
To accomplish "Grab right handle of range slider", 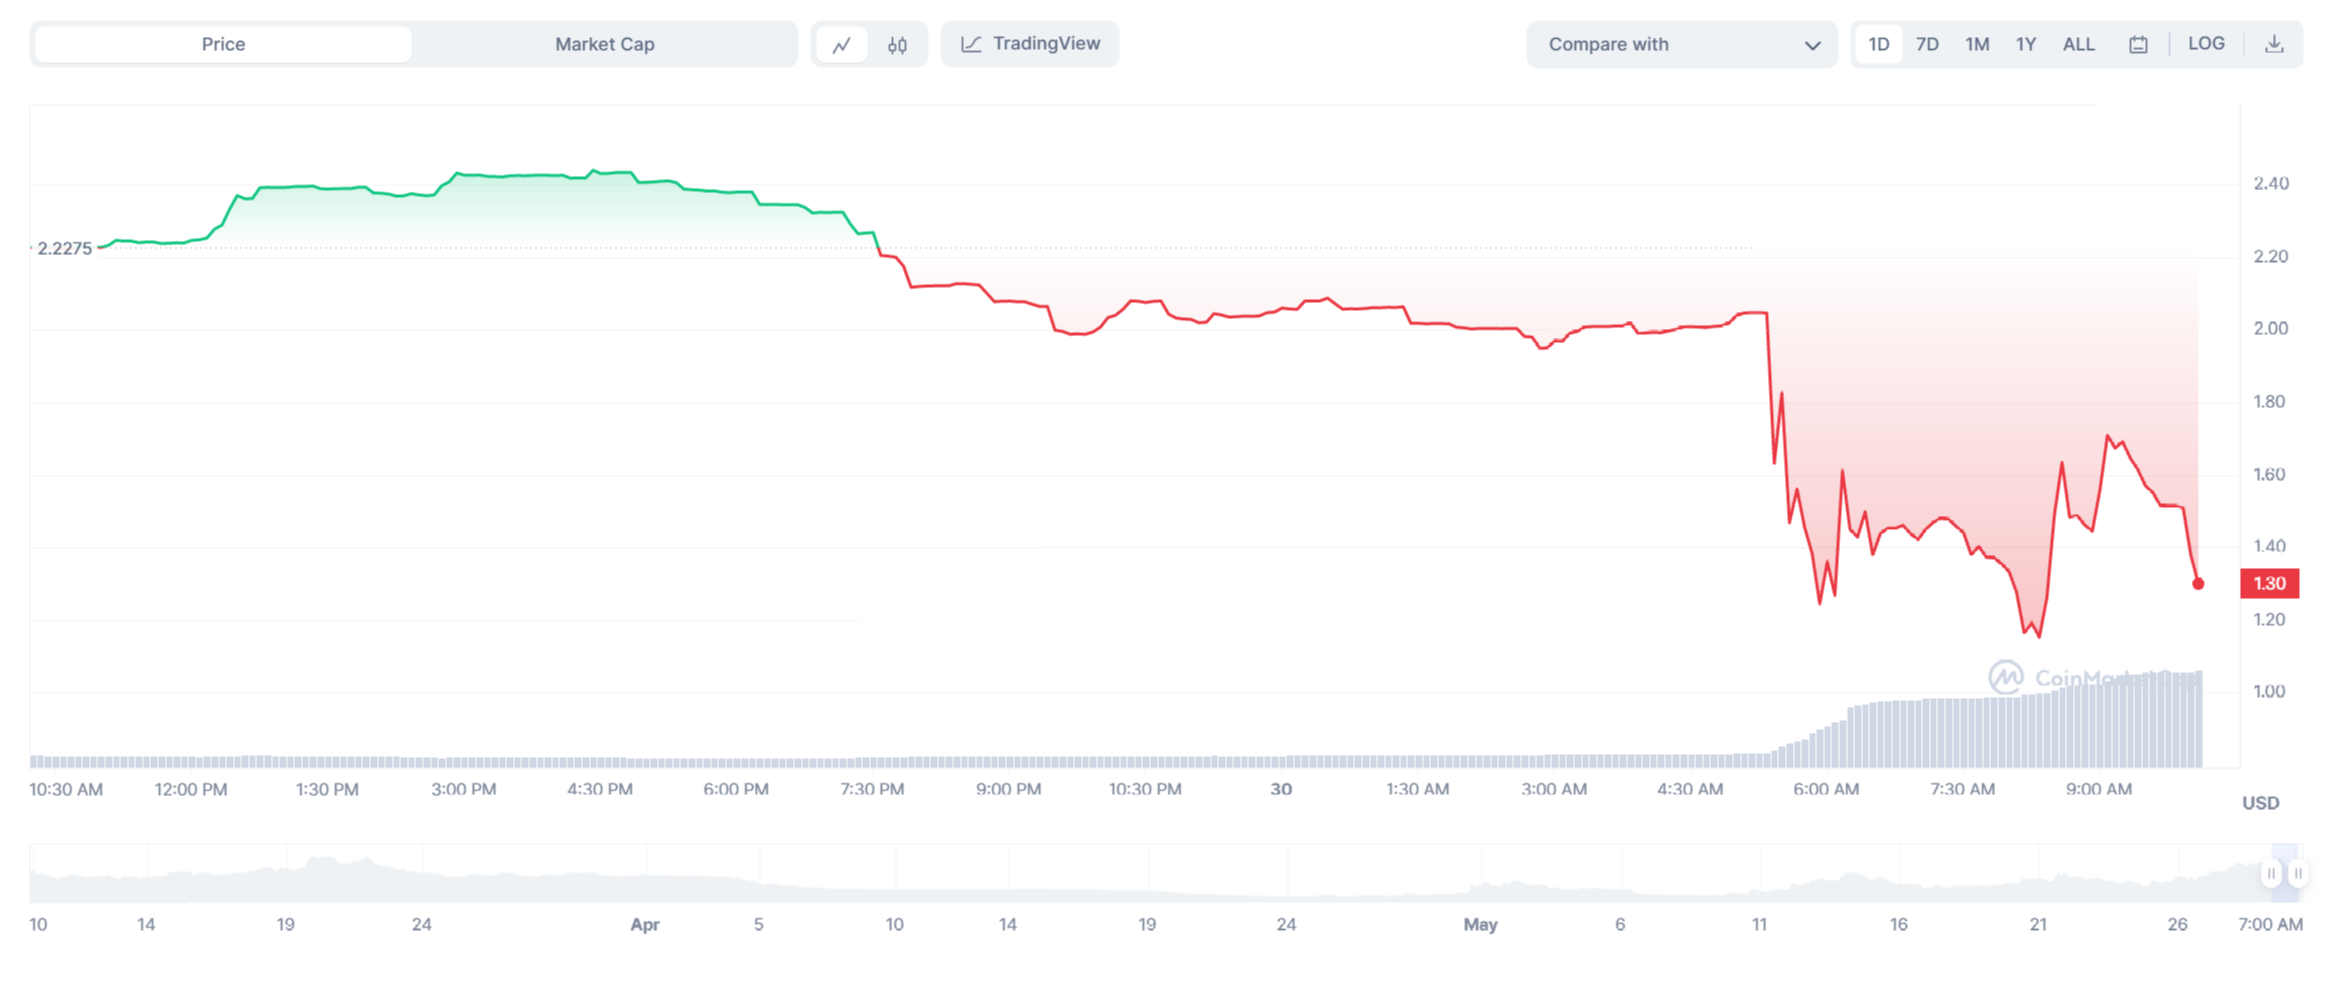I will 2298,874.
